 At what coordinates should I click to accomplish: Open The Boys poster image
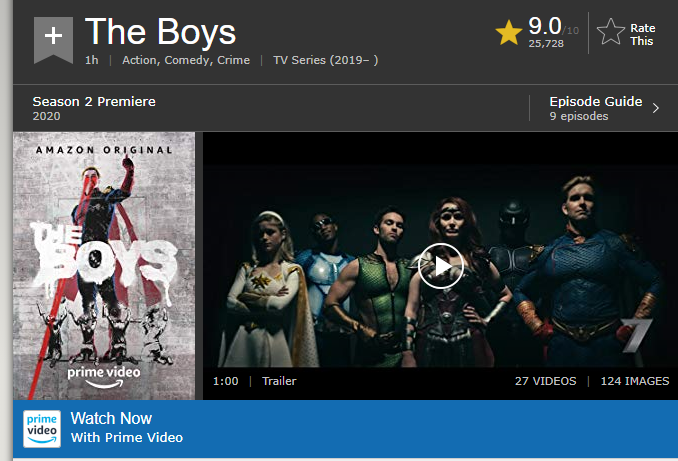coord(104,266)
